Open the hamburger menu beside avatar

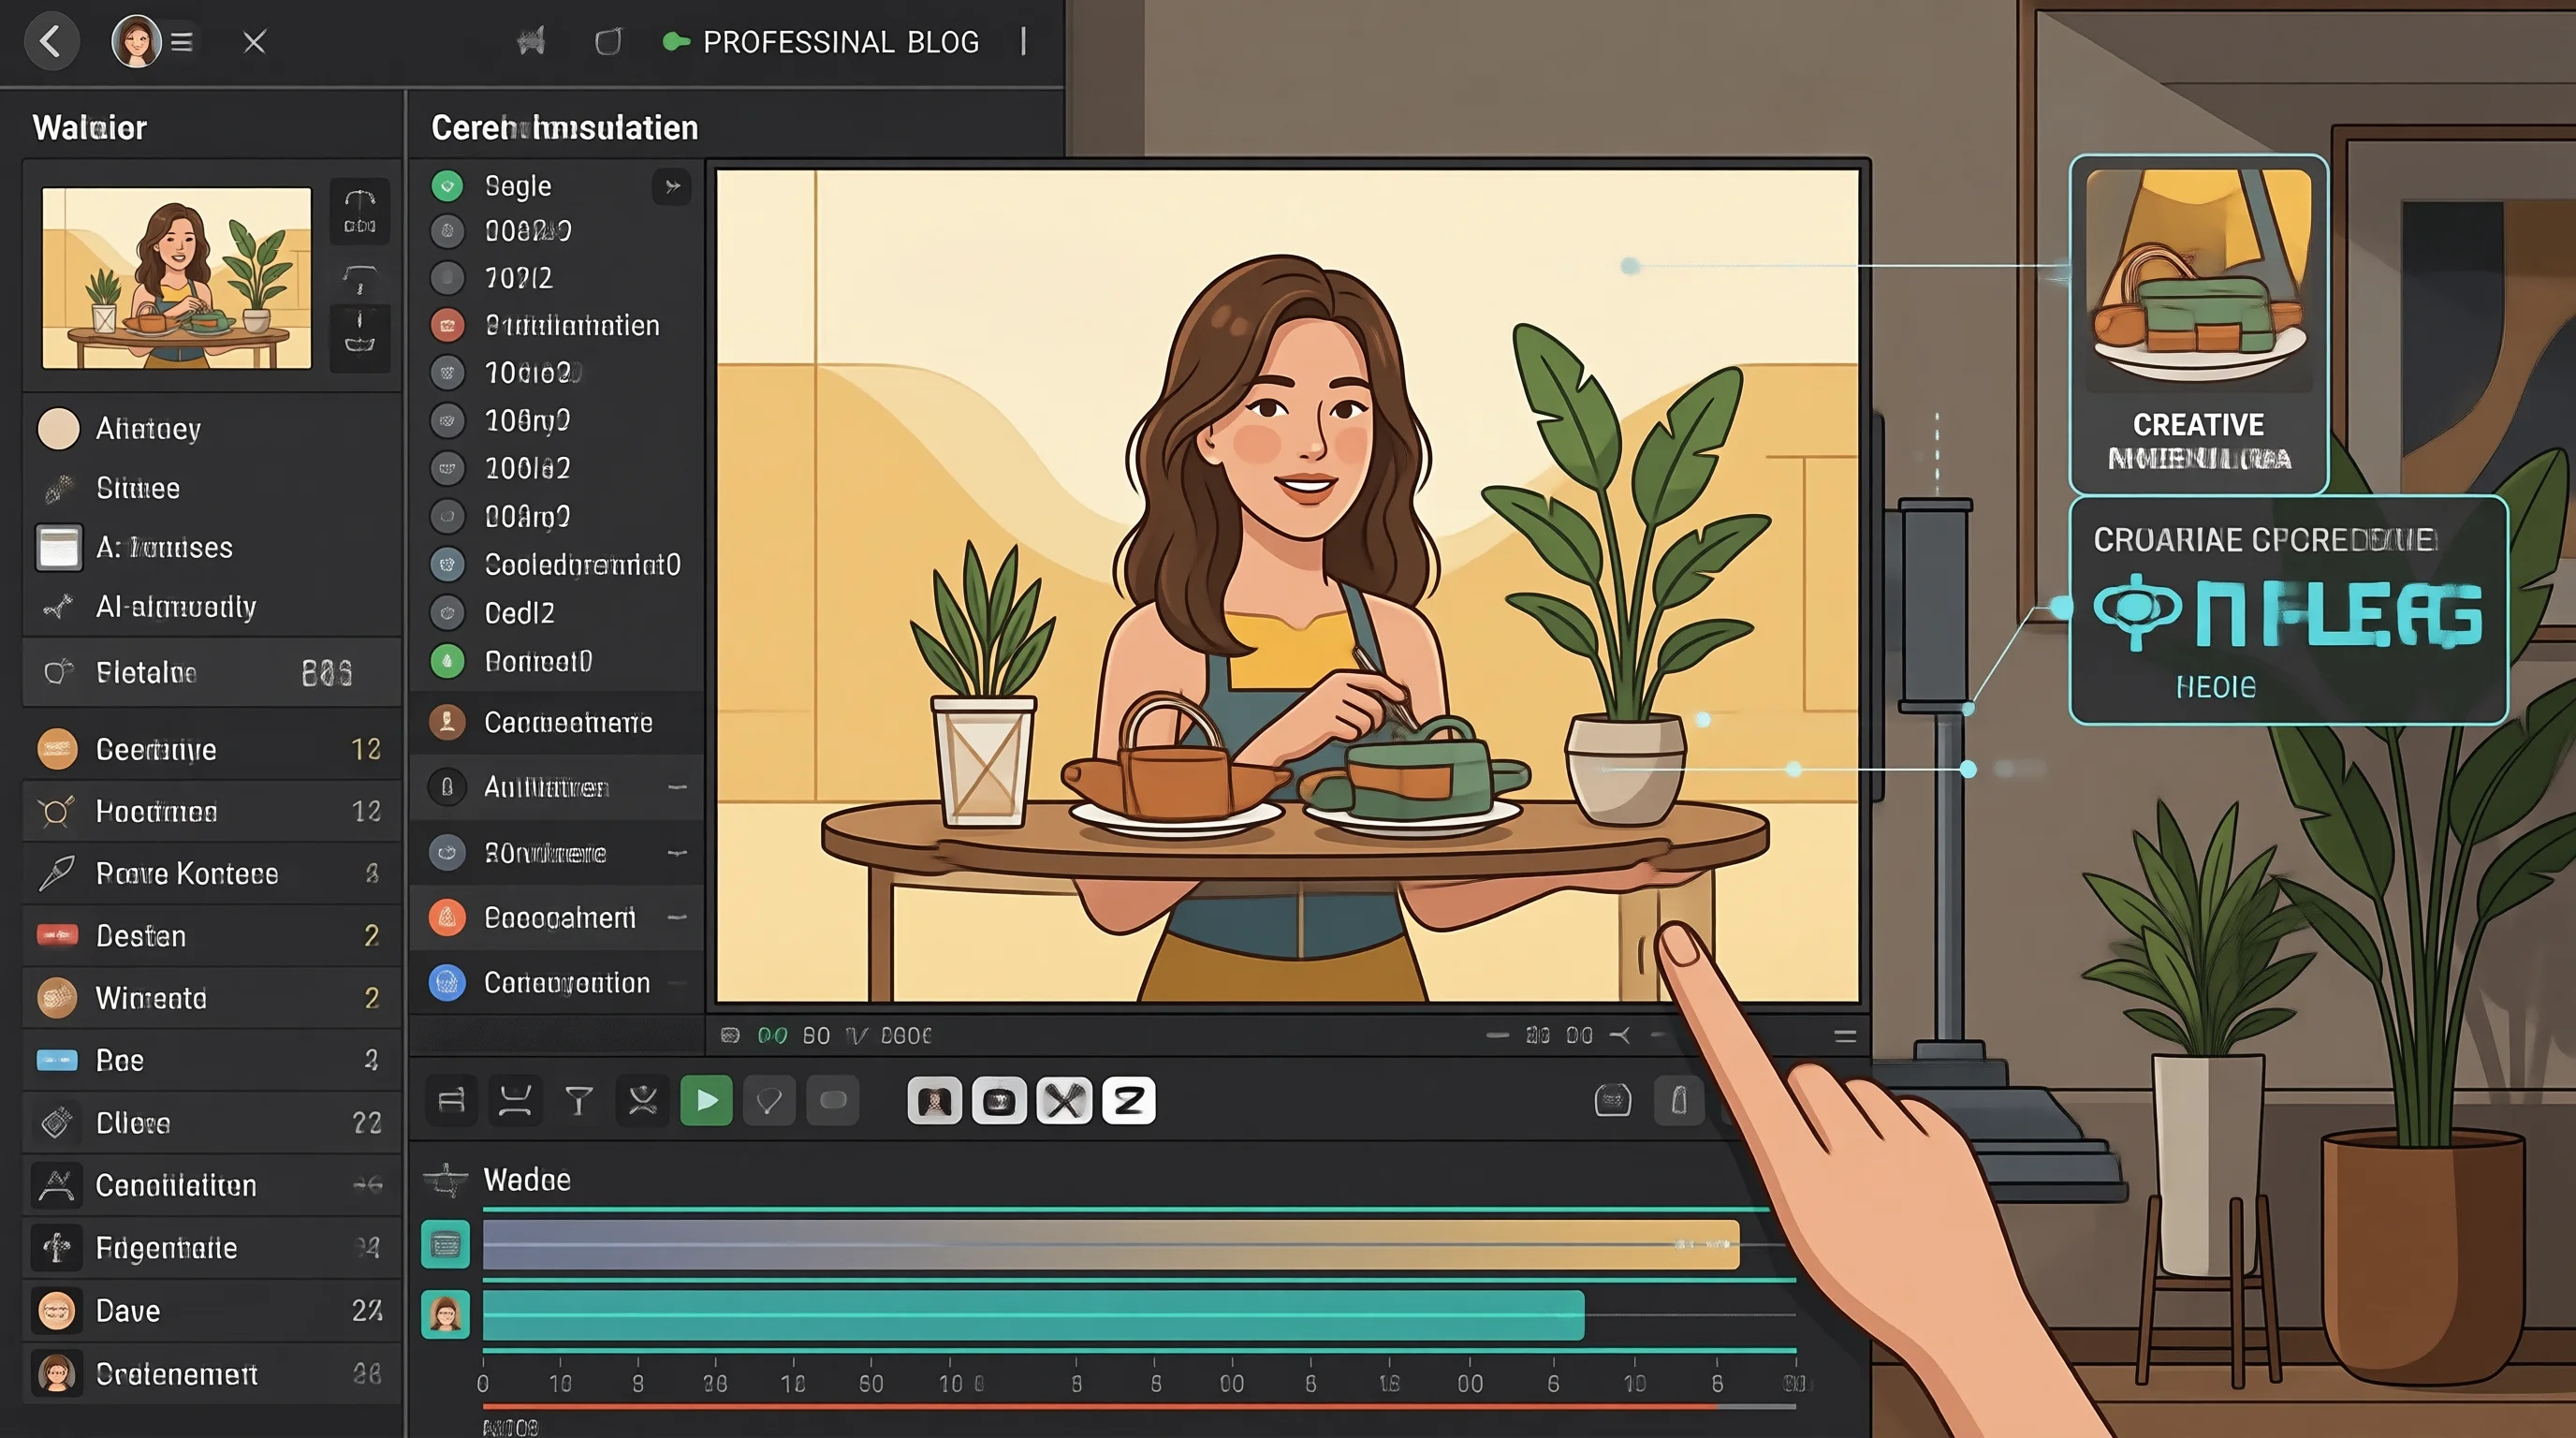click(x=181, y=42)
